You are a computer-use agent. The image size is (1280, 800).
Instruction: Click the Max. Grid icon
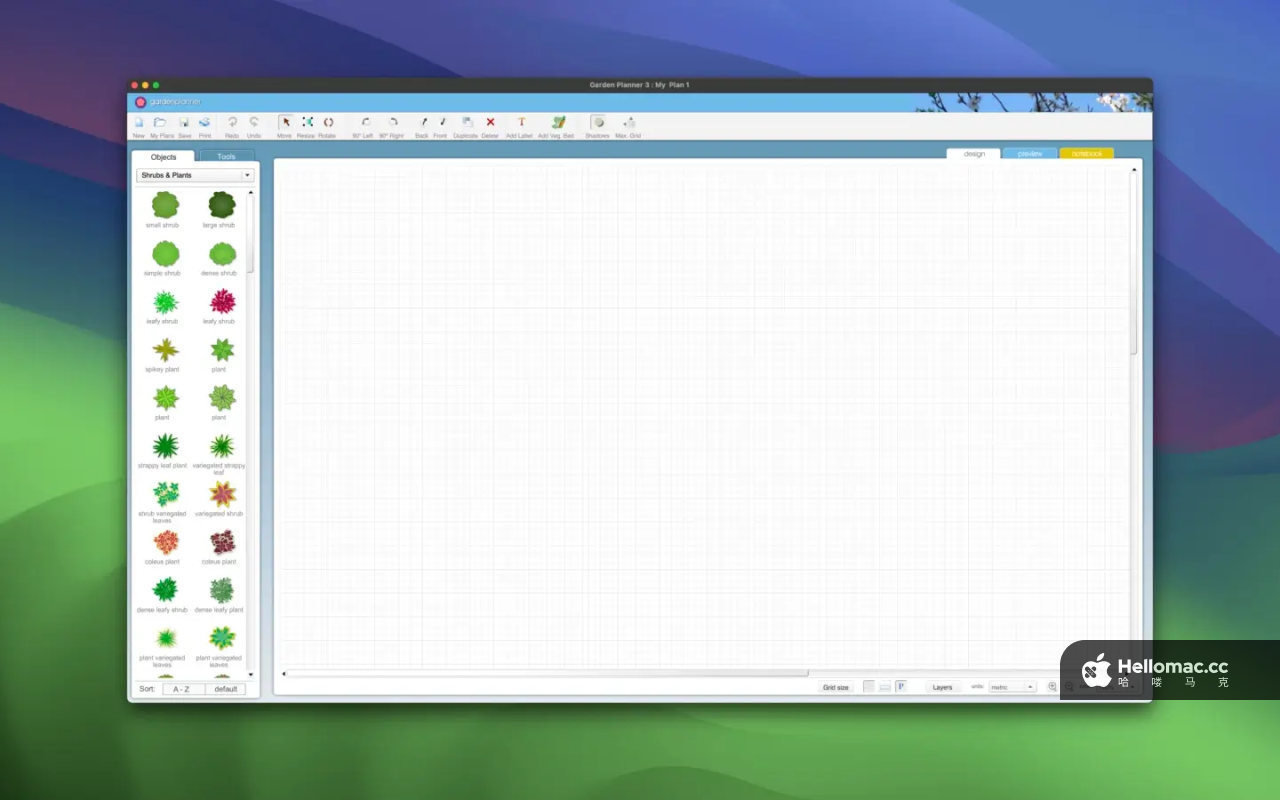coord(629,122)
